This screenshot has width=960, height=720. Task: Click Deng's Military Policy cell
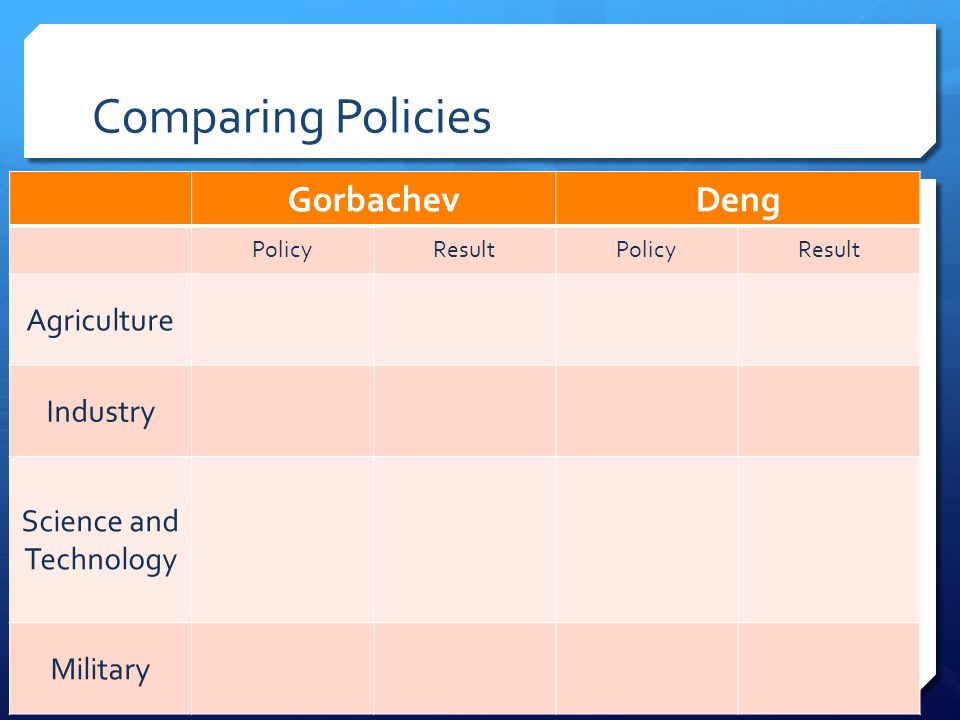(647, 669)
